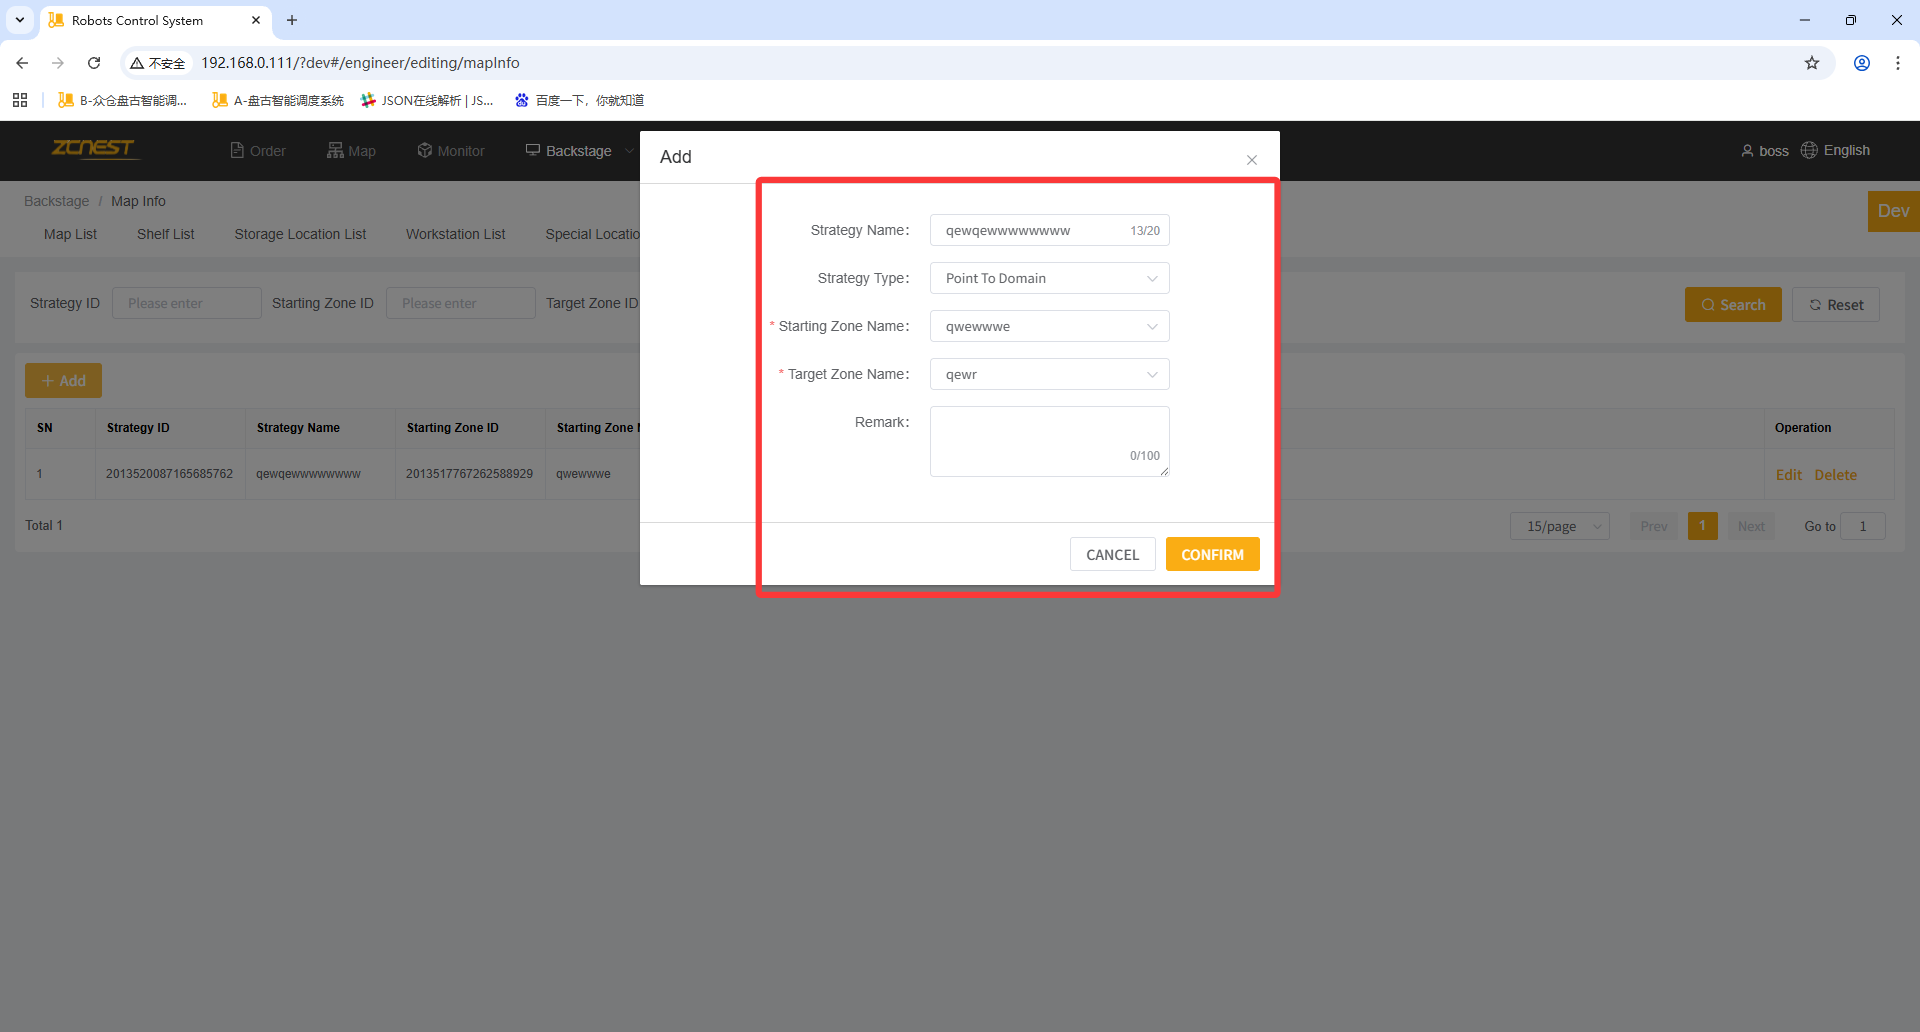Open the English language globe selector
The image size is (1920, 1032).
1809,150
